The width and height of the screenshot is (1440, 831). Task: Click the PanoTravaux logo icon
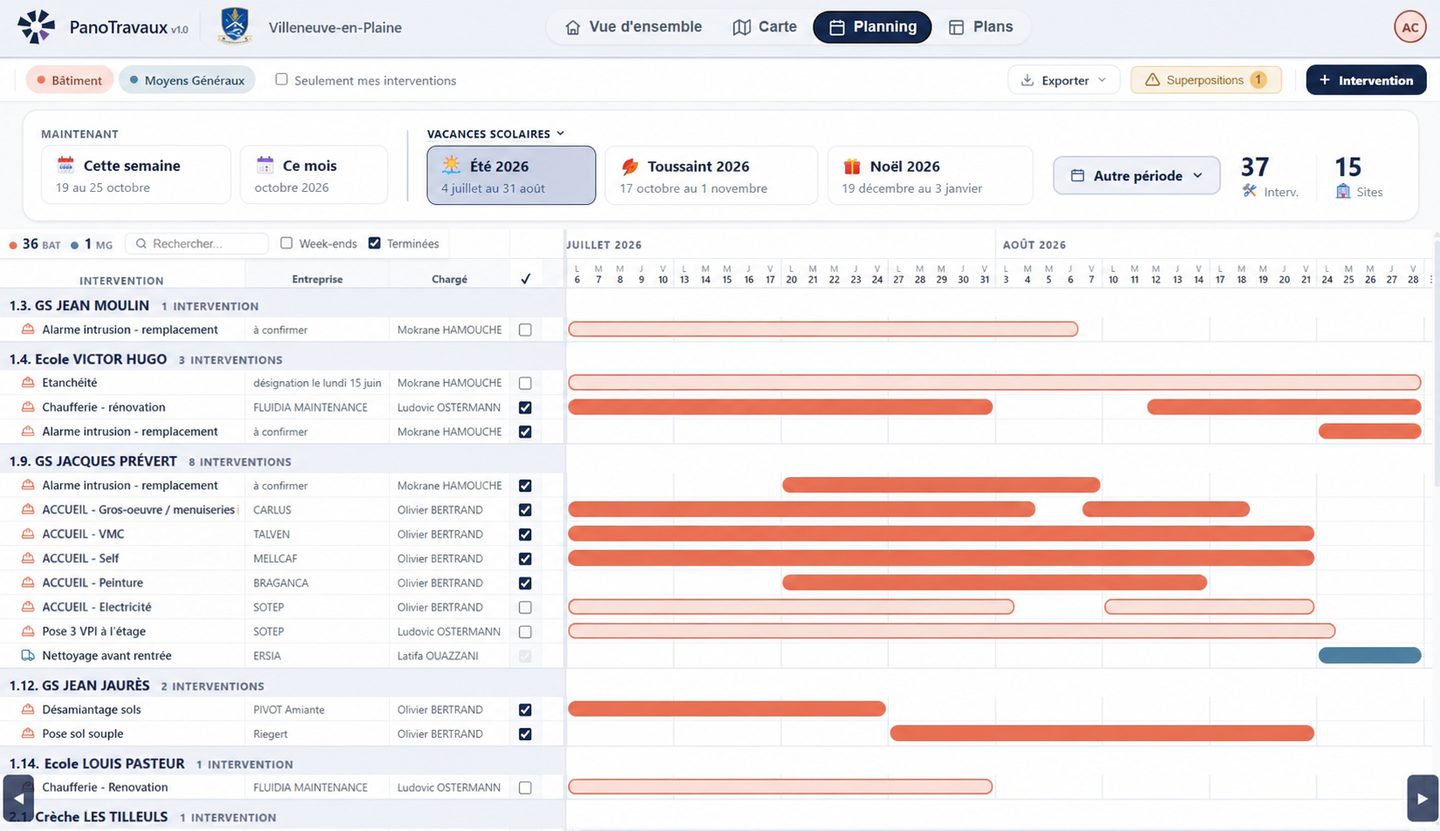[x=36, y=27]
